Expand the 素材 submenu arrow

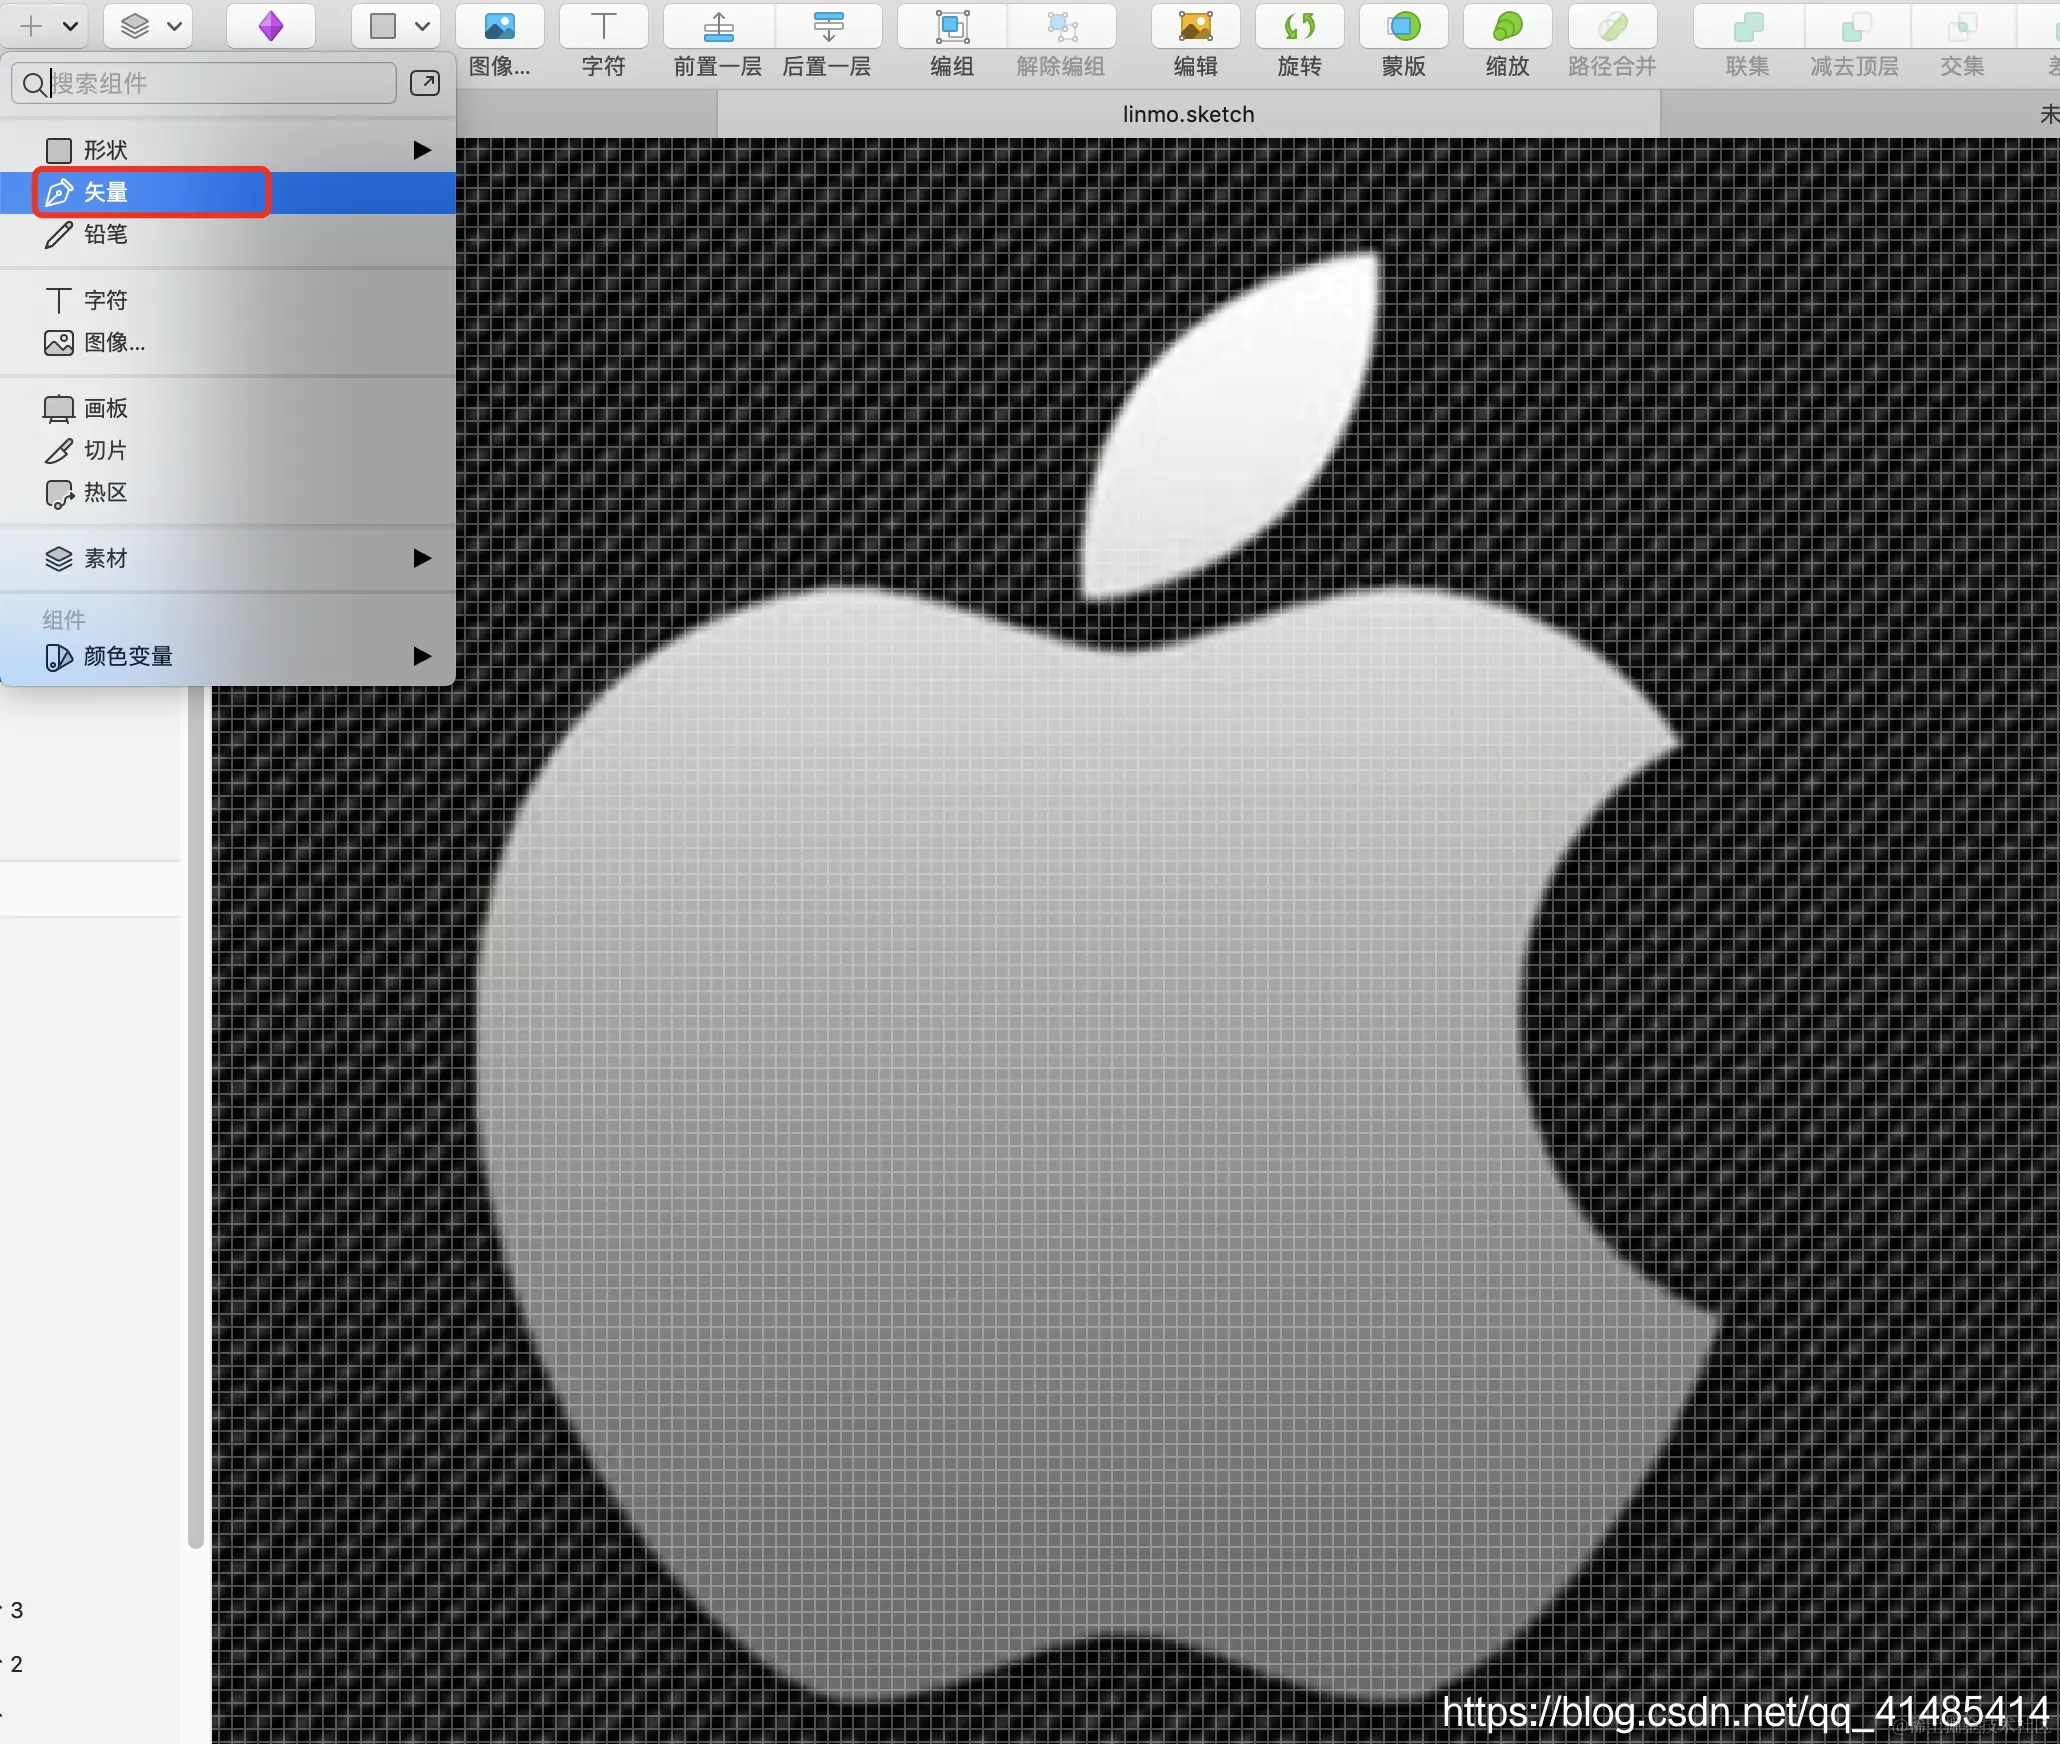422,558
